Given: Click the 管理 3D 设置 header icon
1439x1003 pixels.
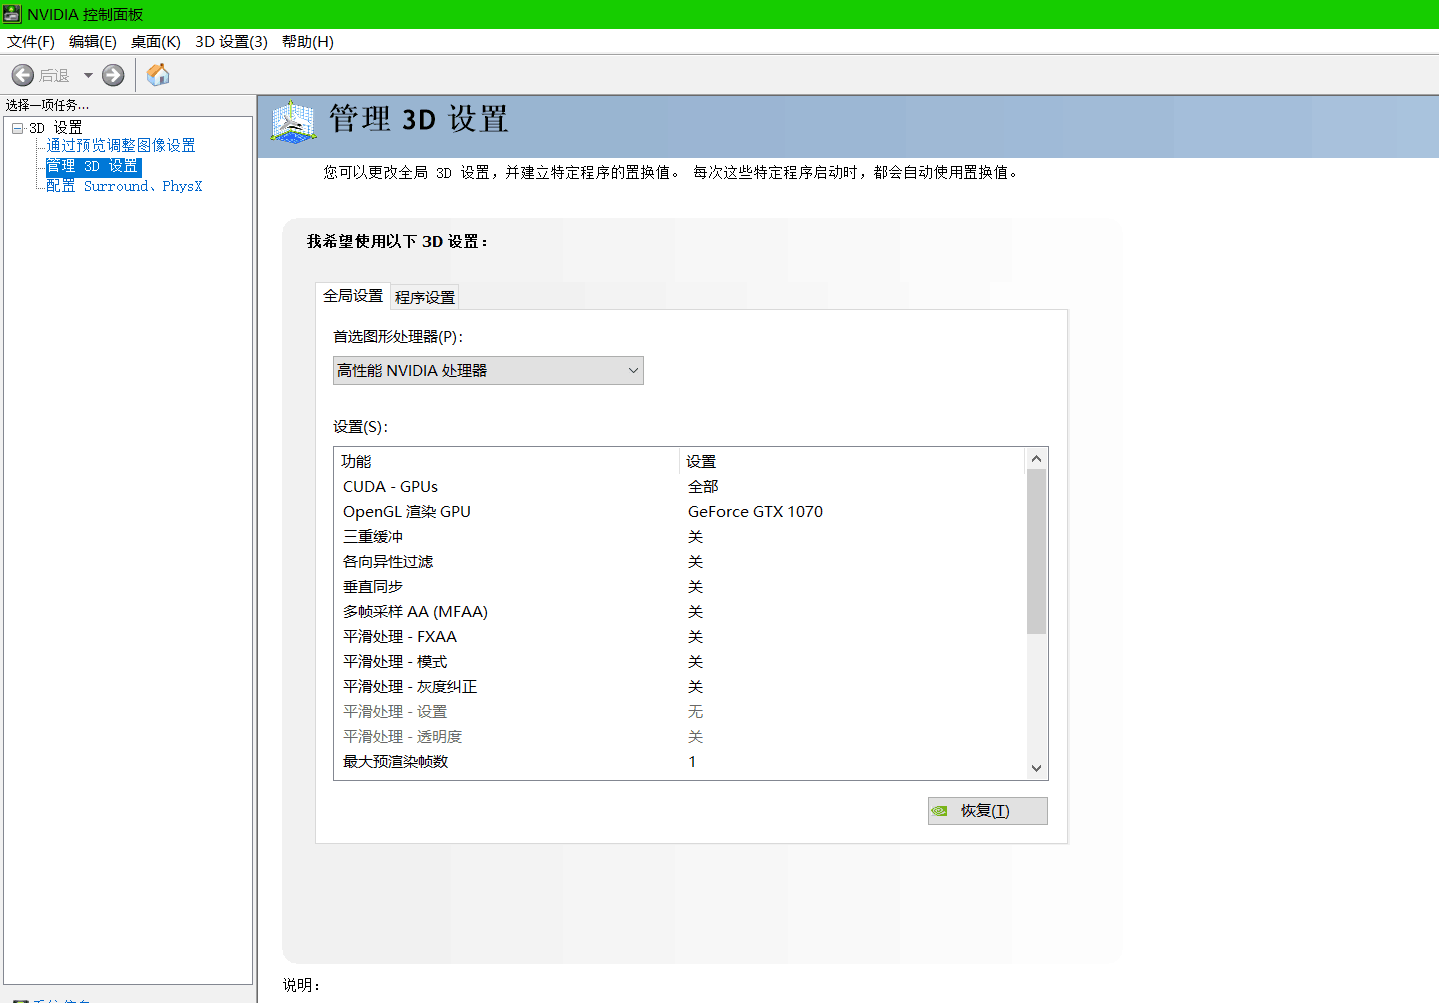Looking at the screenshot, I should pos(293,122).
